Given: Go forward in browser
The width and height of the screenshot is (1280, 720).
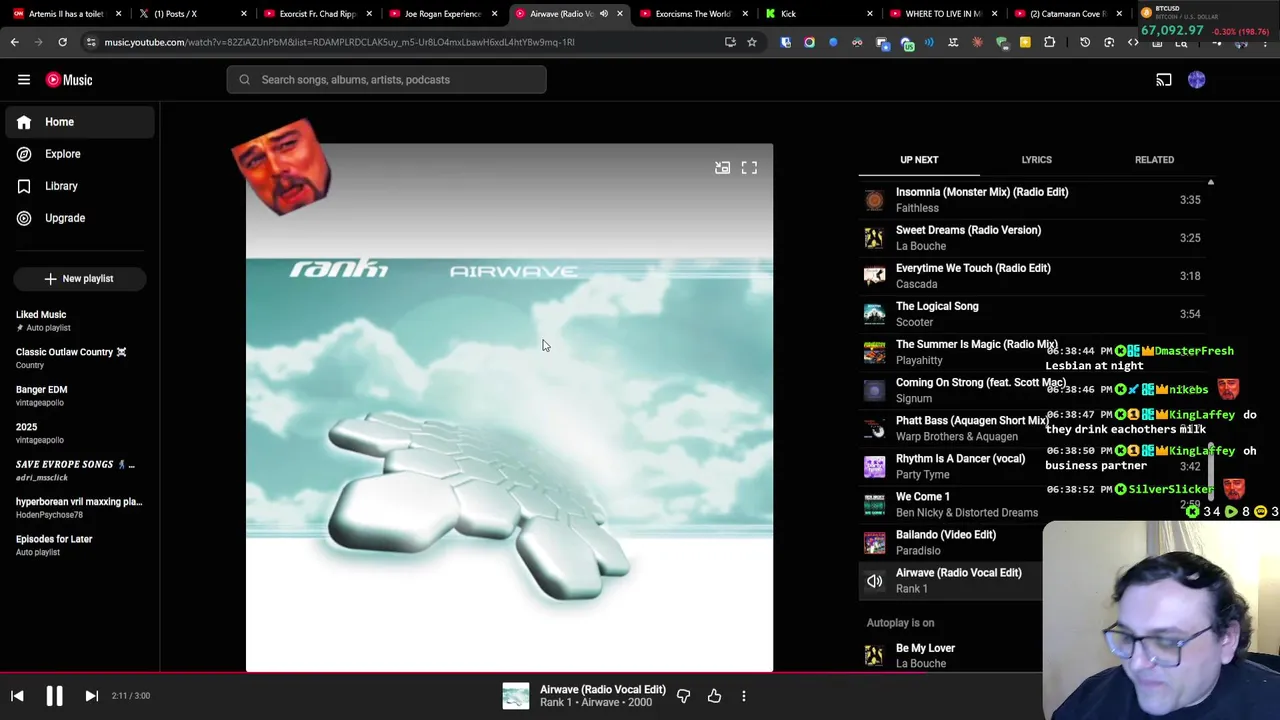Looking at the screenshot, I should tap(38, 42).
